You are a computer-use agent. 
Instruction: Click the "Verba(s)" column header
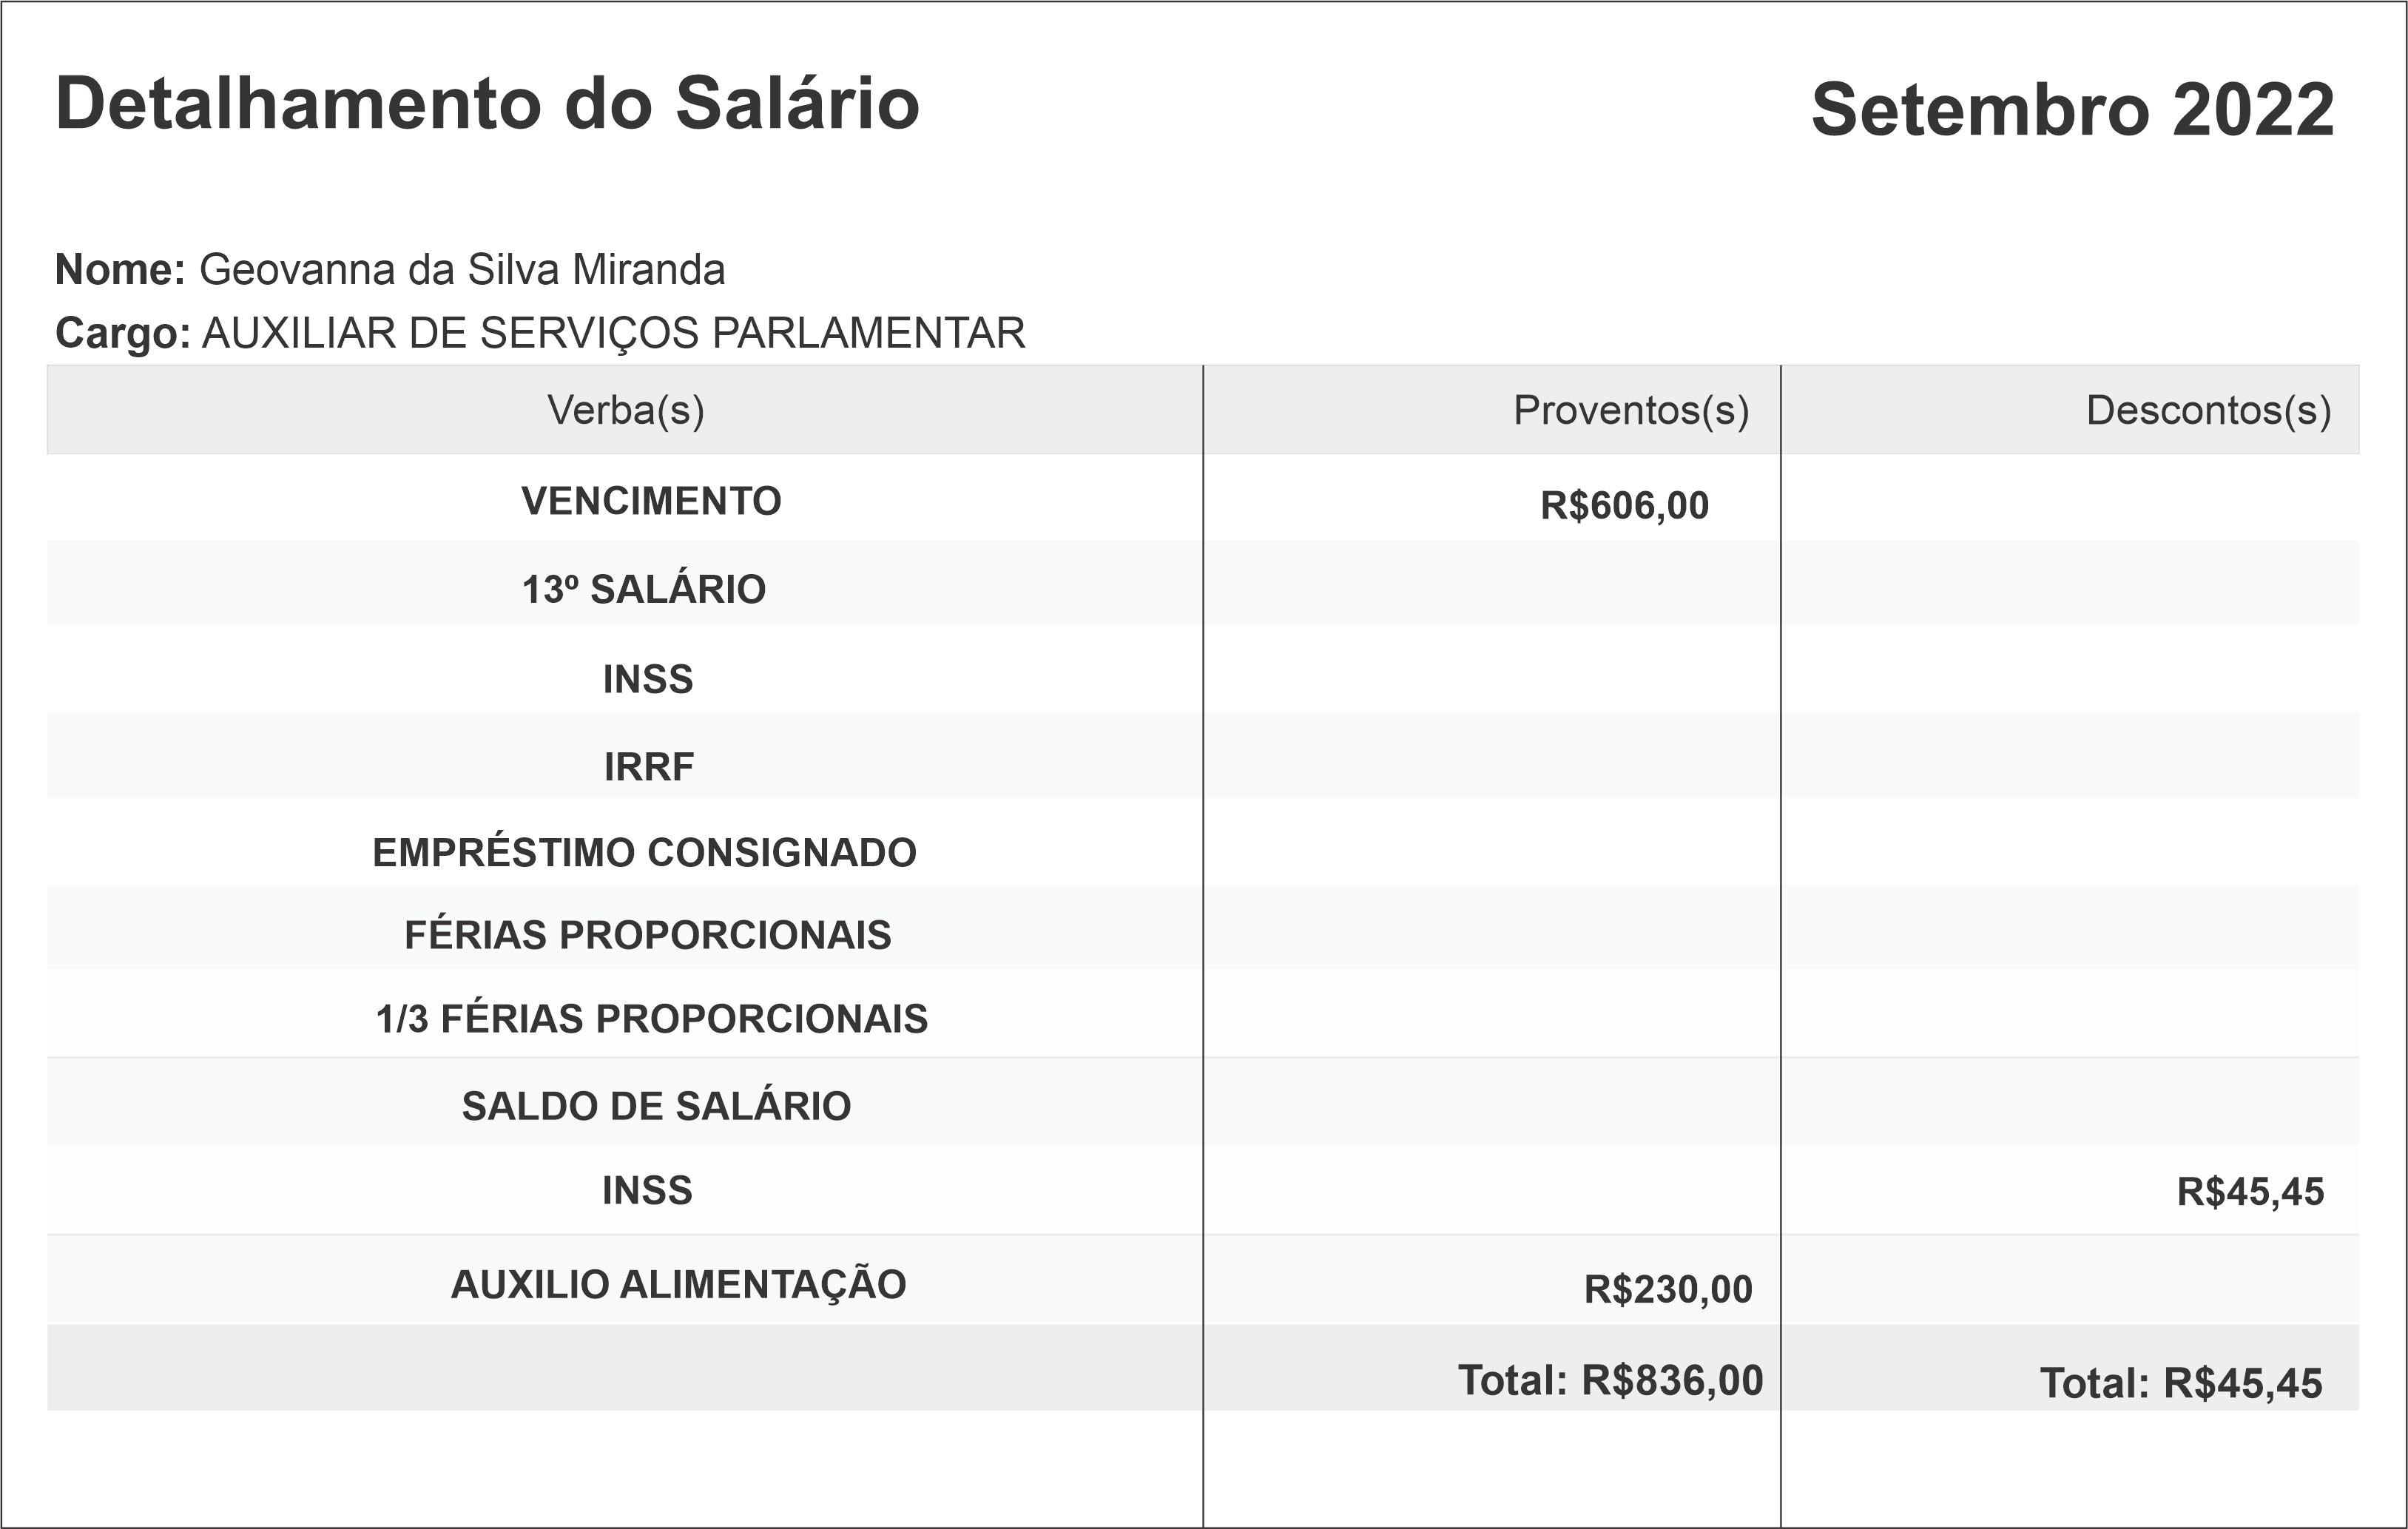point(625,410)
